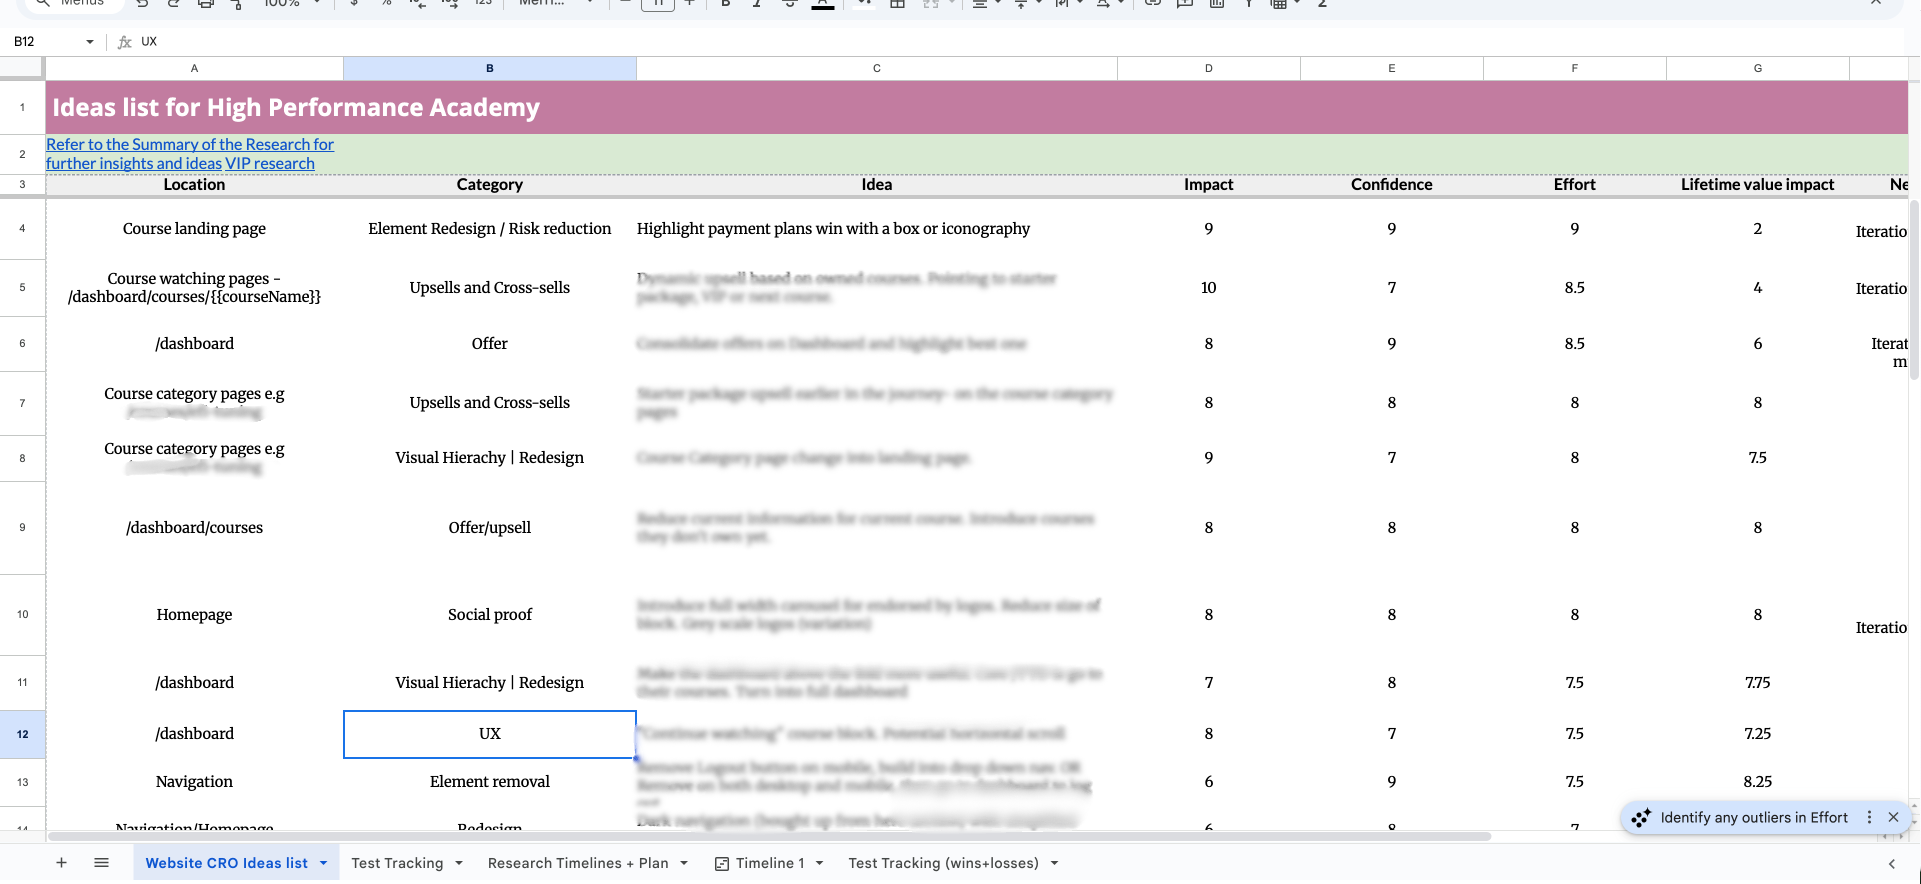Add a new sheet with plus icon
Screen dimensions: 1921x884
click(x=61, y=863)
